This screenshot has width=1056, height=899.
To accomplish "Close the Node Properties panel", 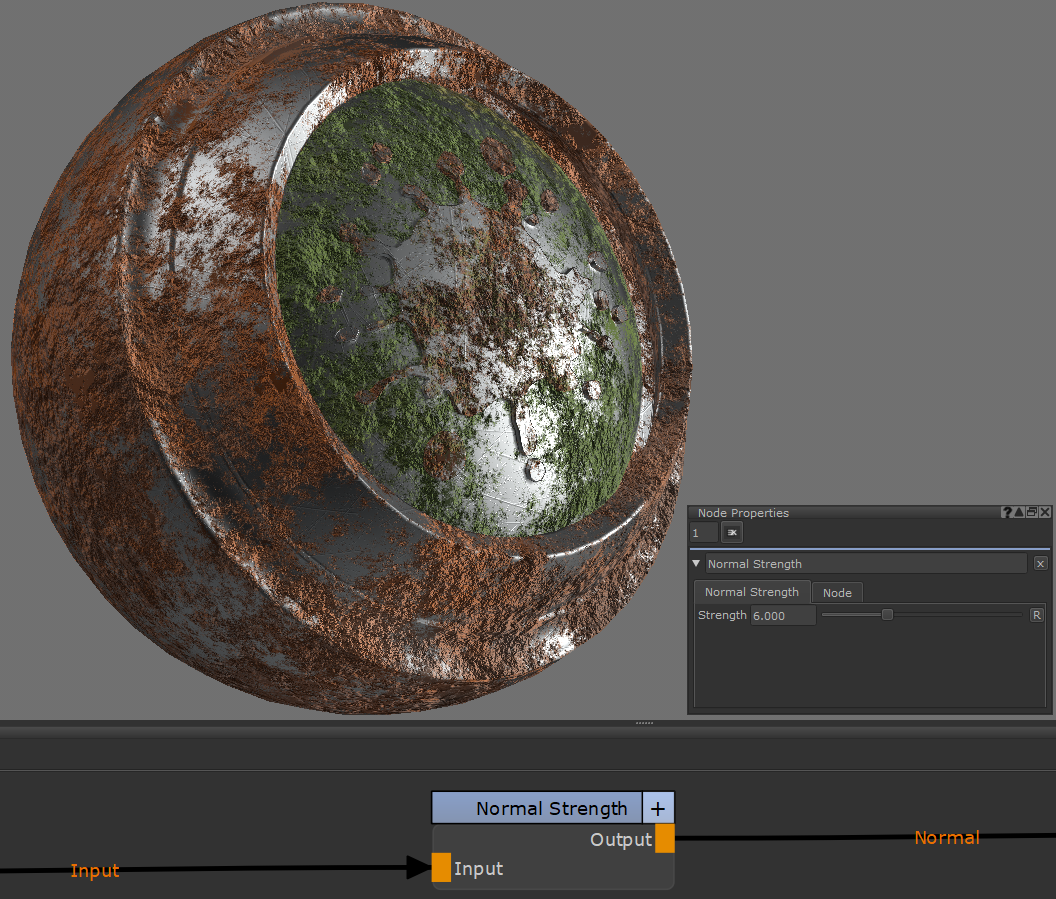I will click(1045, 512).
